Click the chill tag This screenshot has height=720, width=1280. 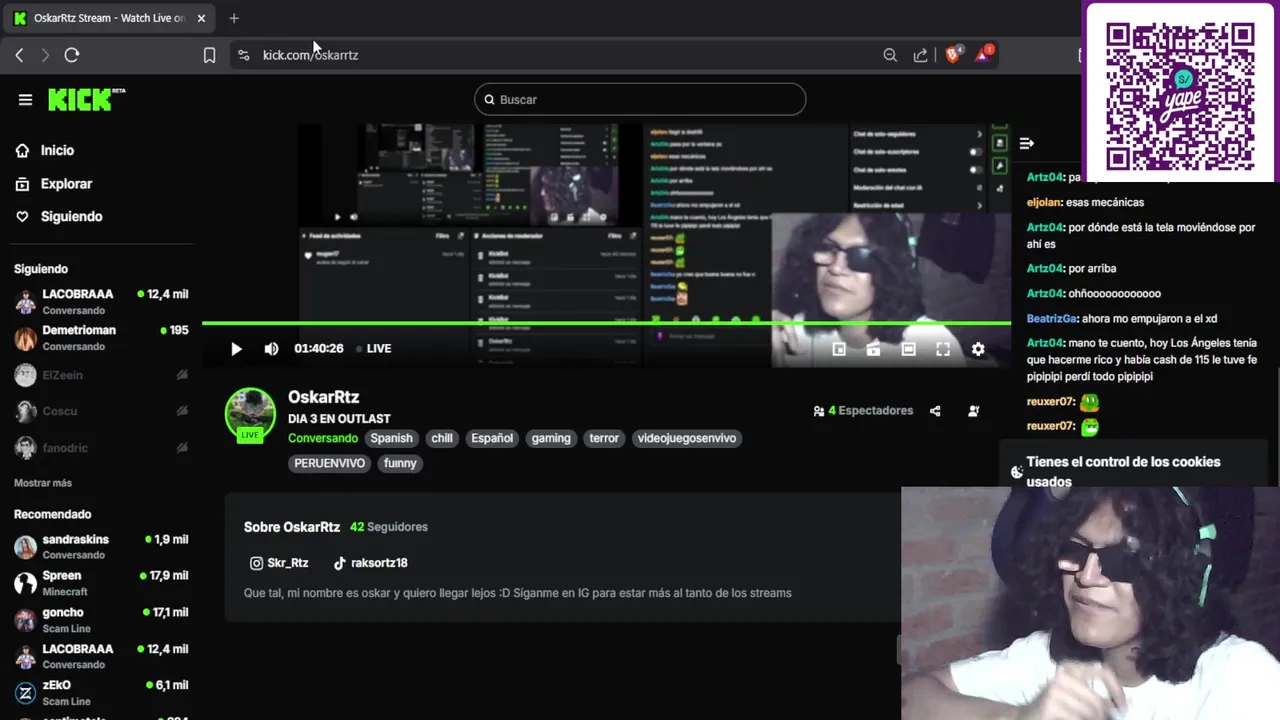442,438
